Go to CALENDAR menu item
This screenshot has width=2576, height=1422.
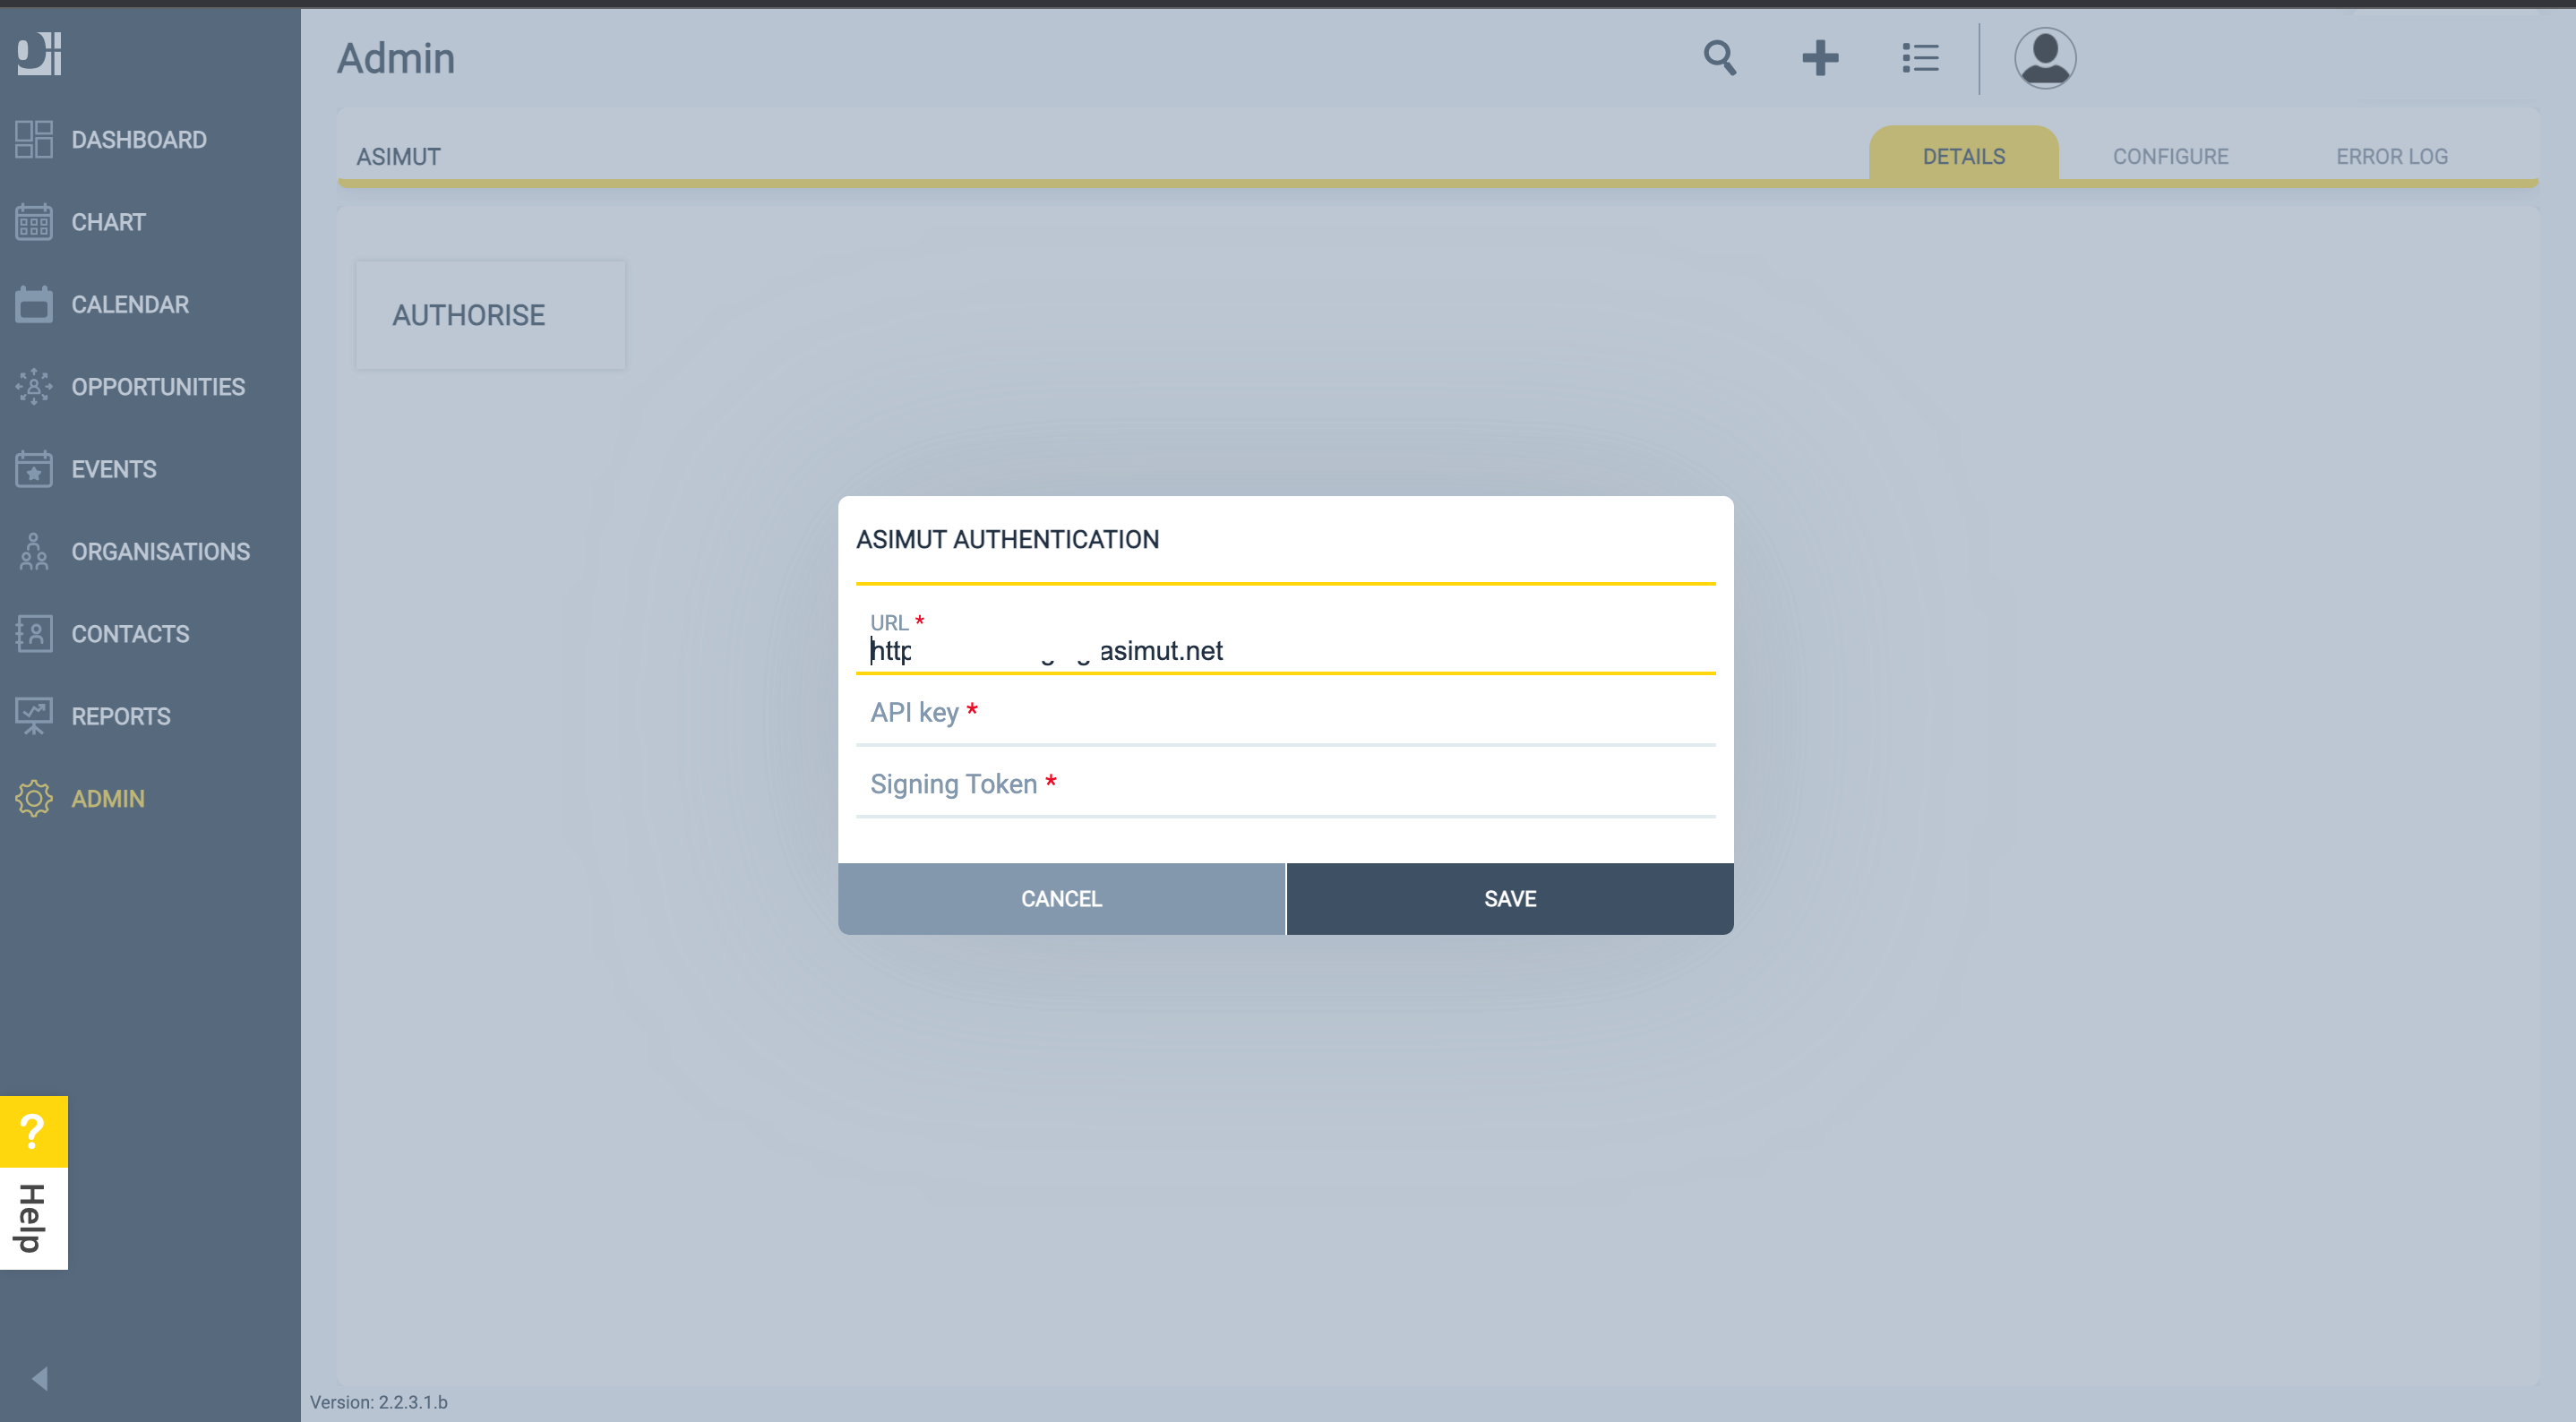coord(130,304)
